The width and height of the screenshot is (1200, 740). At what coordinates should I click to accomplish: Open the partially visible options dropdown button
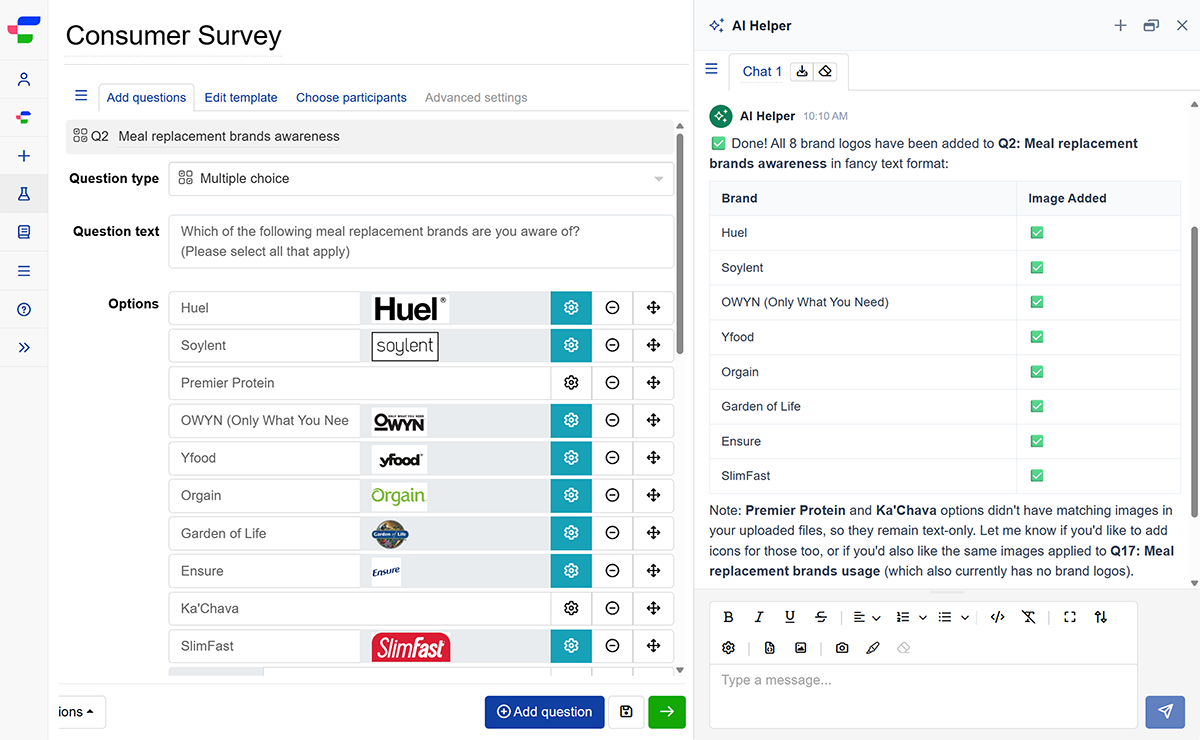click(x=80, y=712)
